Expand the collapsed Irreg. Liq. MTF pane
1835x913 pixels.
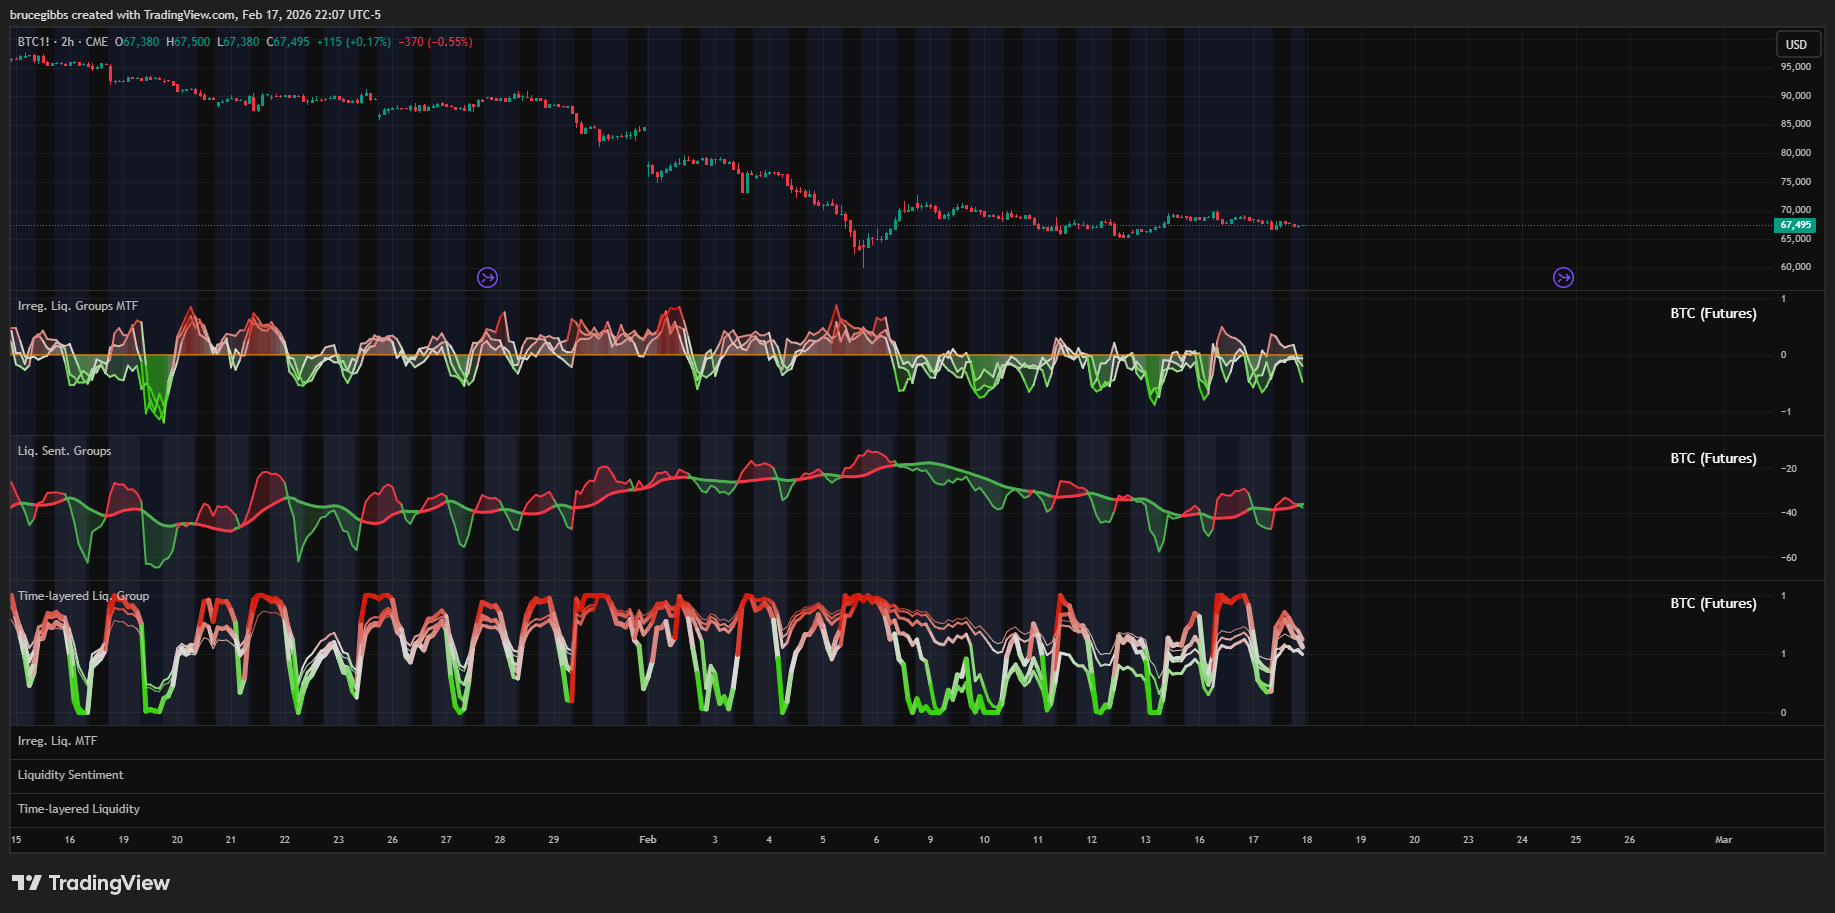coord(57,741)
